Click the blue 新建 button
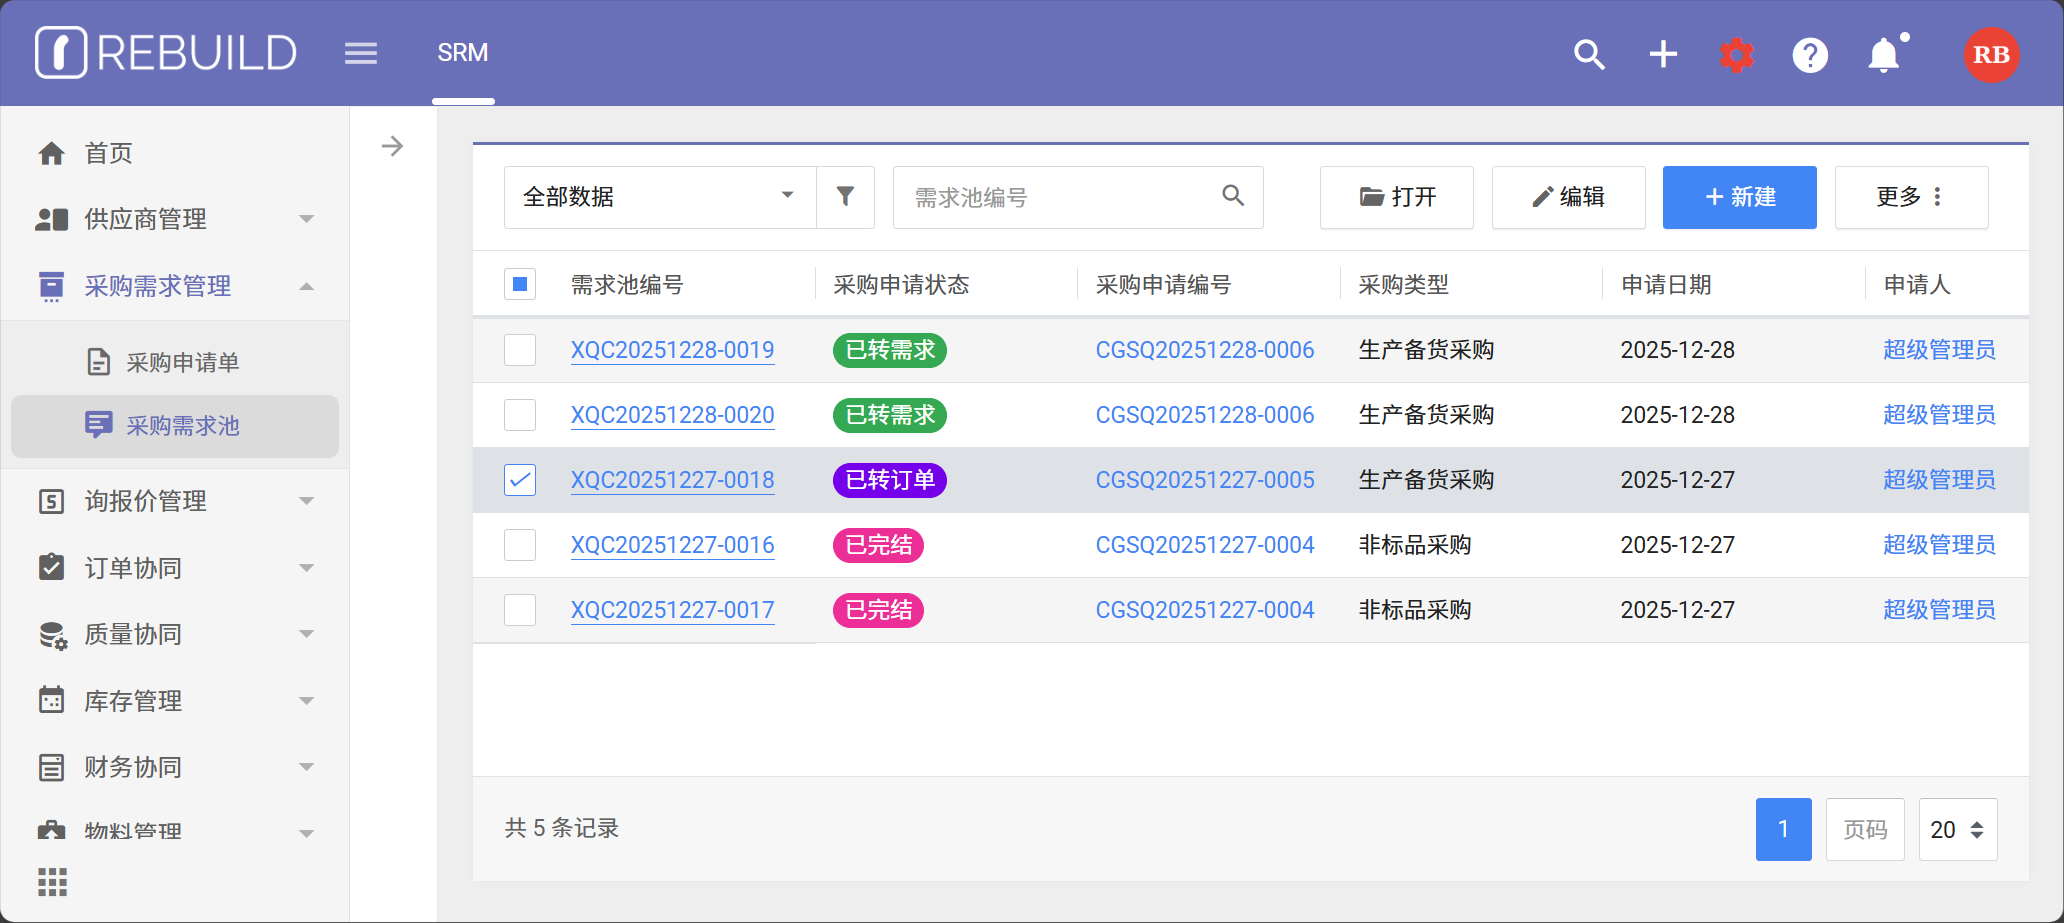The width and height of the screenshot is (2064, 923). (x=1739, y=197)
